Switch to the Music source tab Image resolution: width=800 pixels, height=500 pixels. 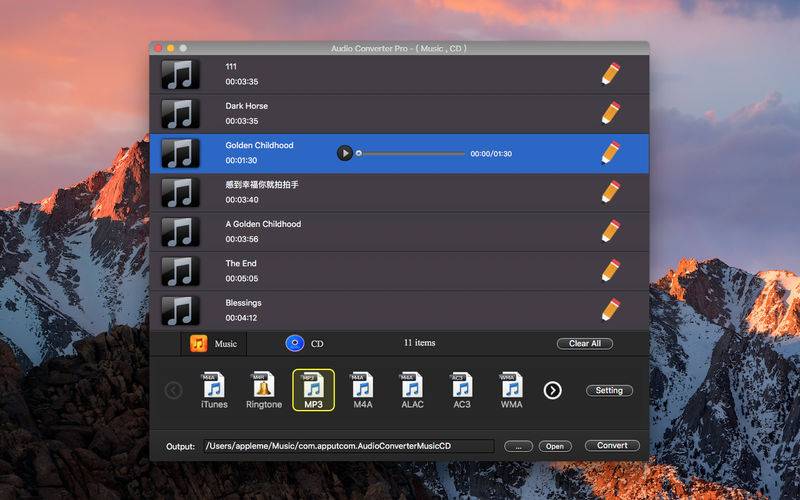click(214, 343)
